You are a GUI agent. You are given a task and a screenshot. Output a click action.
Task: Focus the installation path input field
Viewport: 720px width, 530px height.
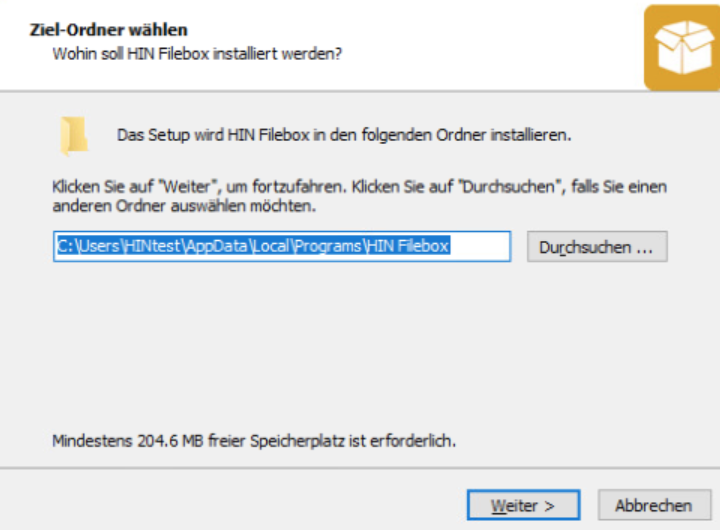point(282,247)
